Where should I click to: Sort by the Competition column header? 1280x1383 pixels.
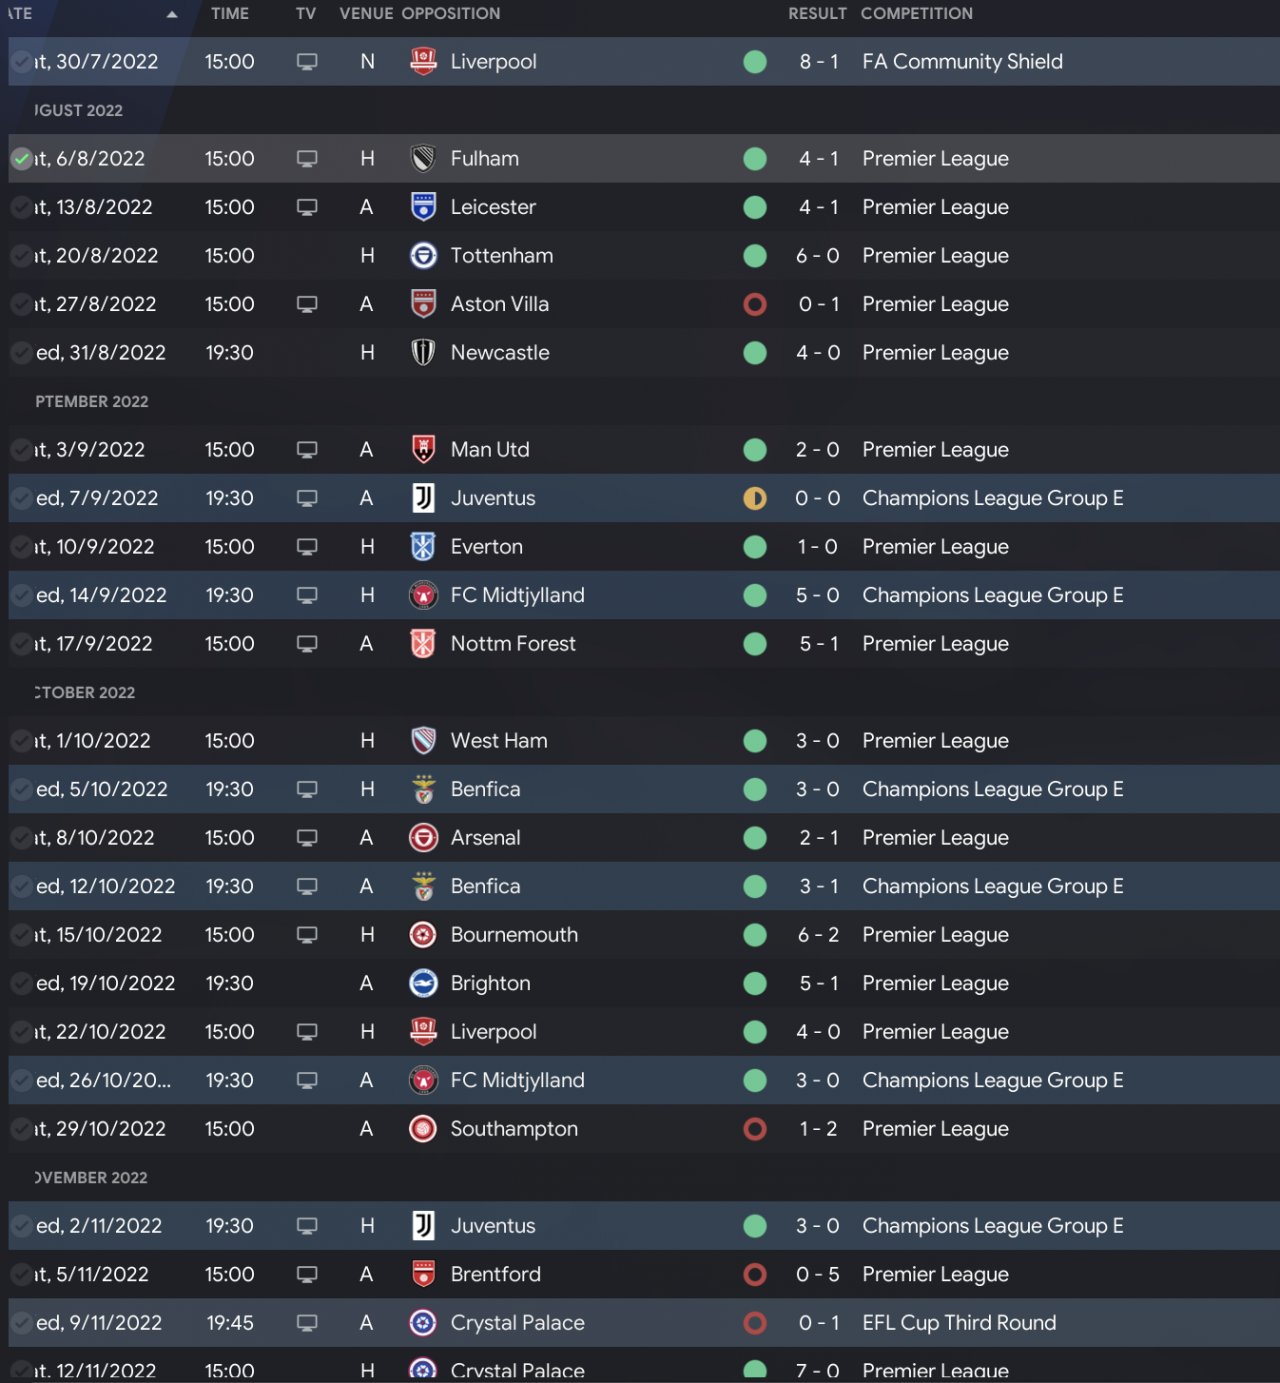point(916,14)
